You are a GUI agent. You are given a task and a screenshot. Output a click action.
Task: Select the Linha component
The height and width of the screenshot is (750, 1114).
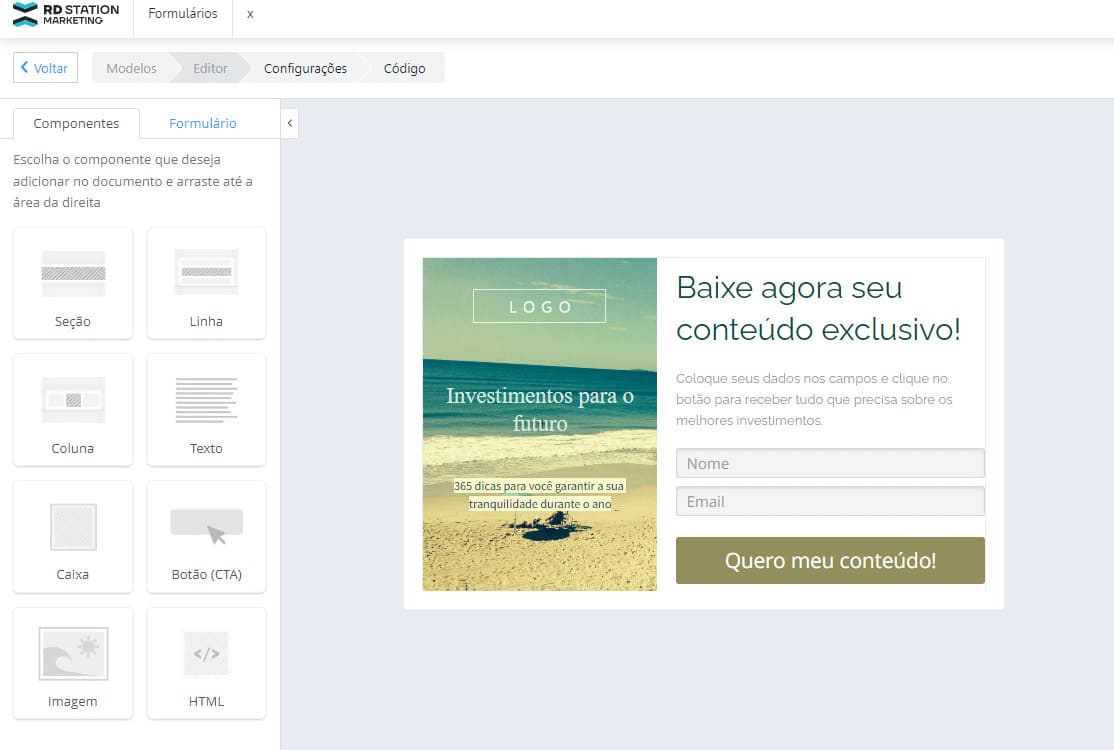tap(206, 283)
